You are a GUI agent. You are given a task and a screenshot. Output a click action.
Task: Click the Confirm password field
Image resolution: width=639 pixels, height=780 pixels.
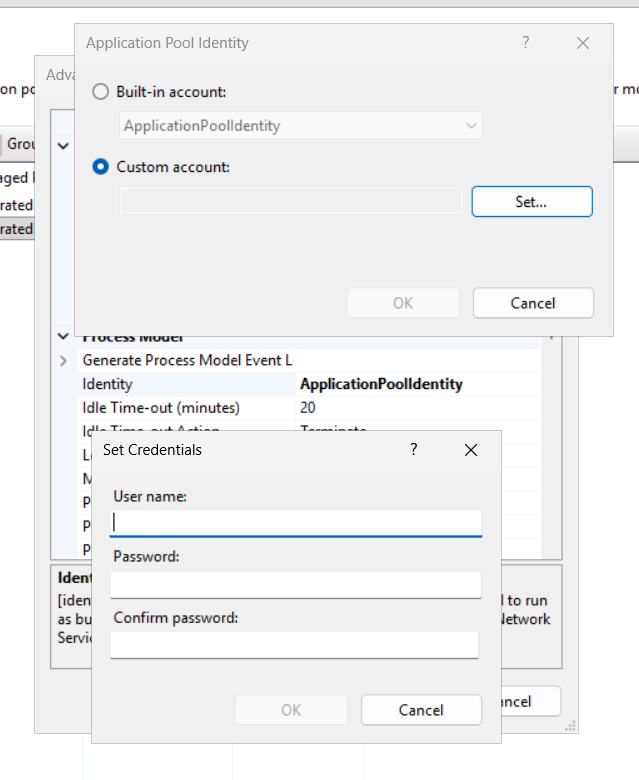click(x=296, y=645)
